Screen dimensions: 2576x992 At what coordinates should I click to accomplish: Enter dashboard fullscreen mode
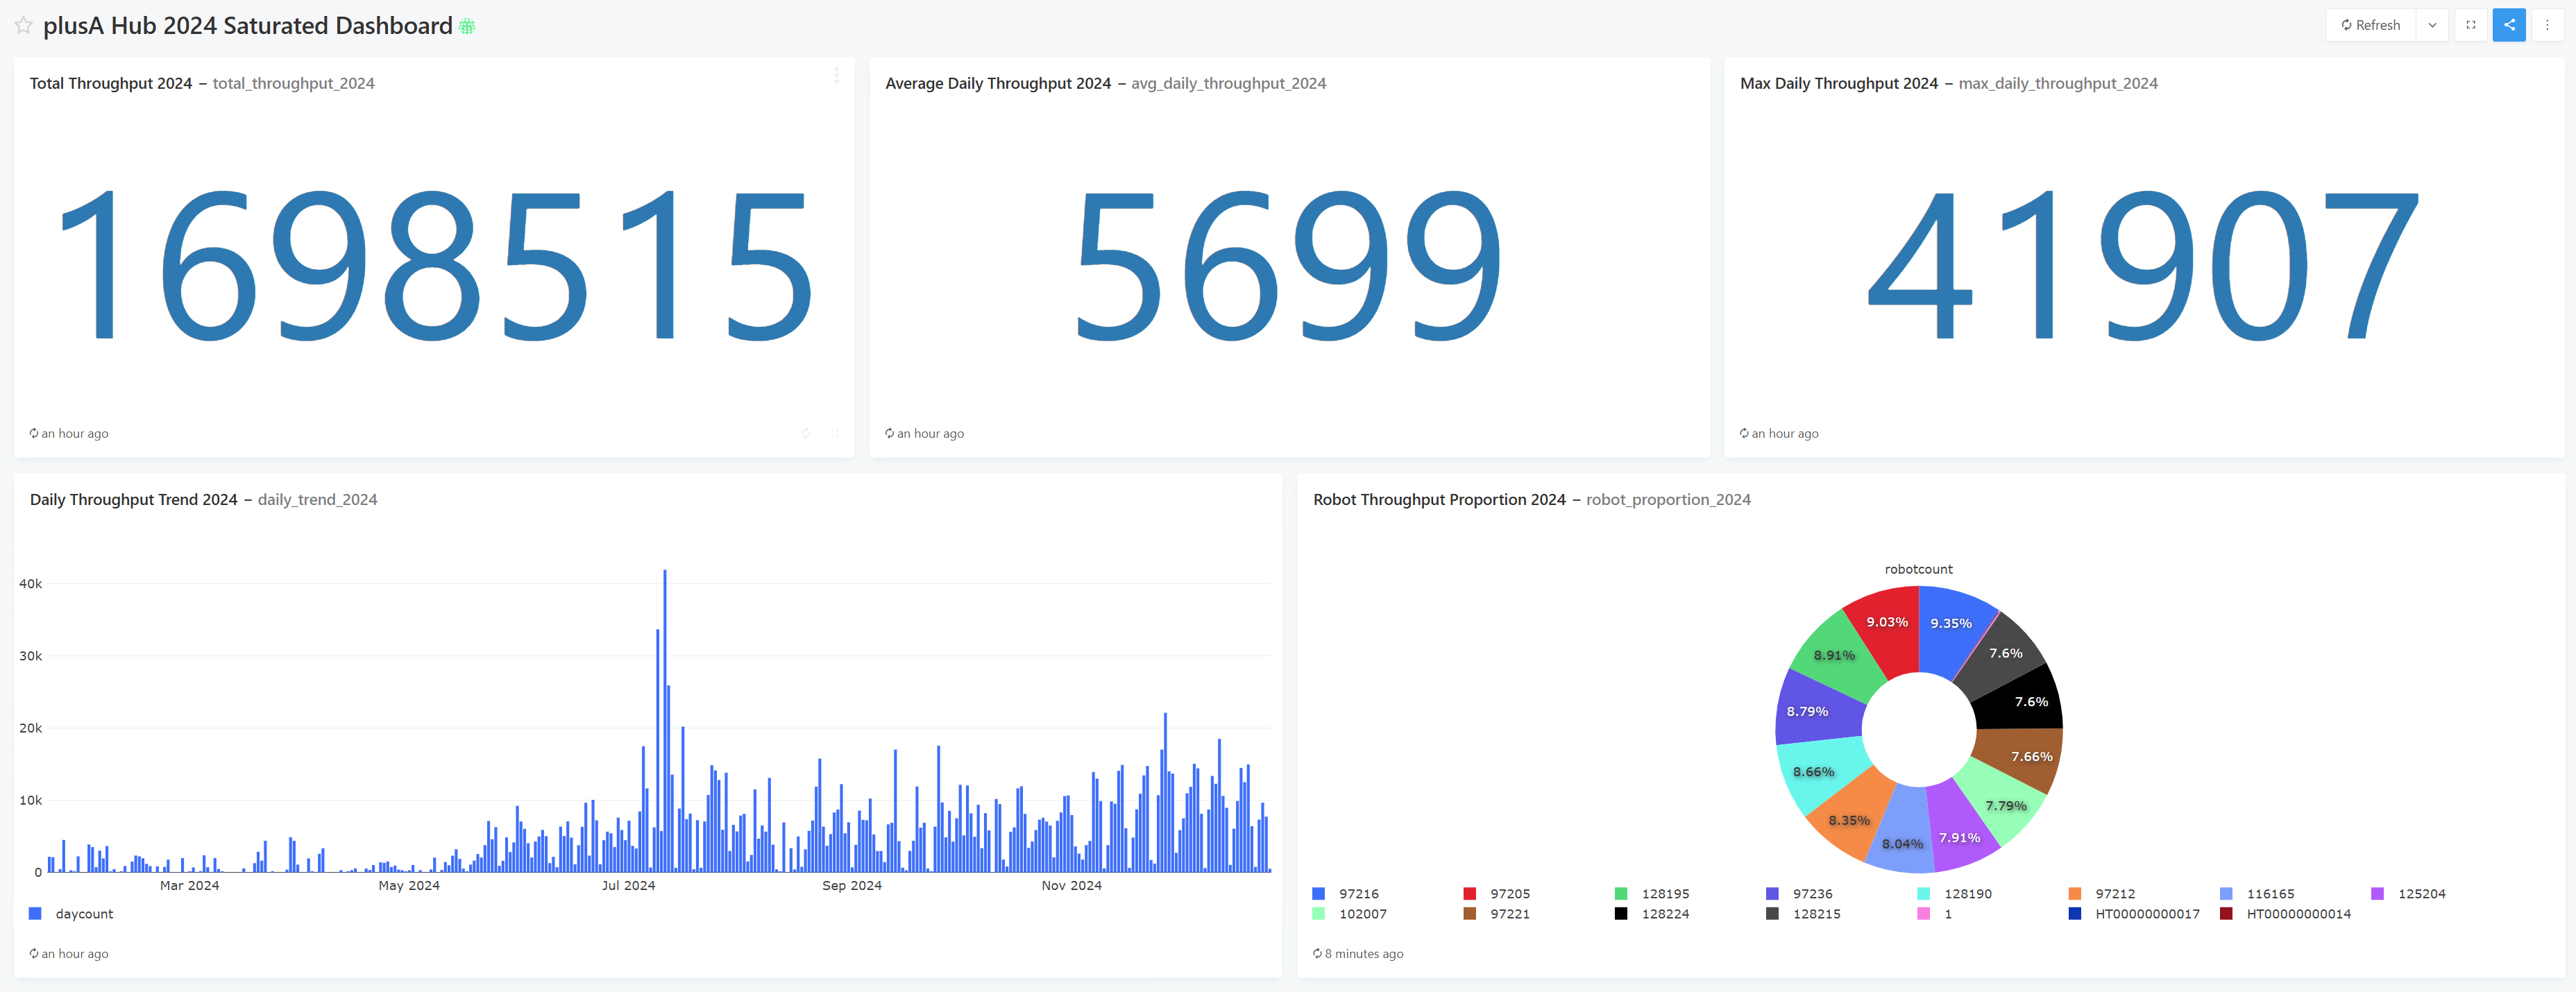pos(2470,25)
